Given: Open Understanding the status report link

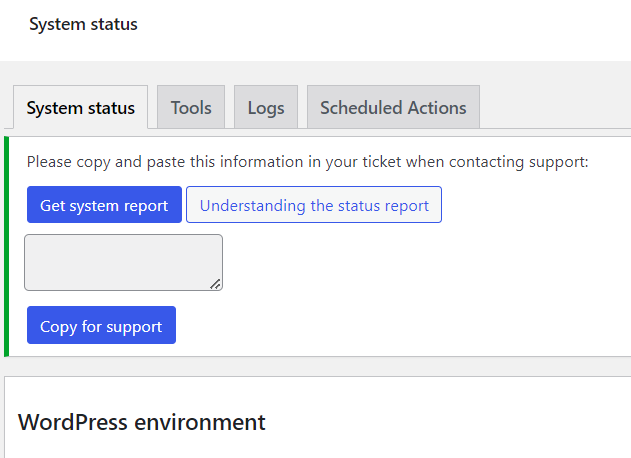Looking at the screenshot, I should coord(314,204).
